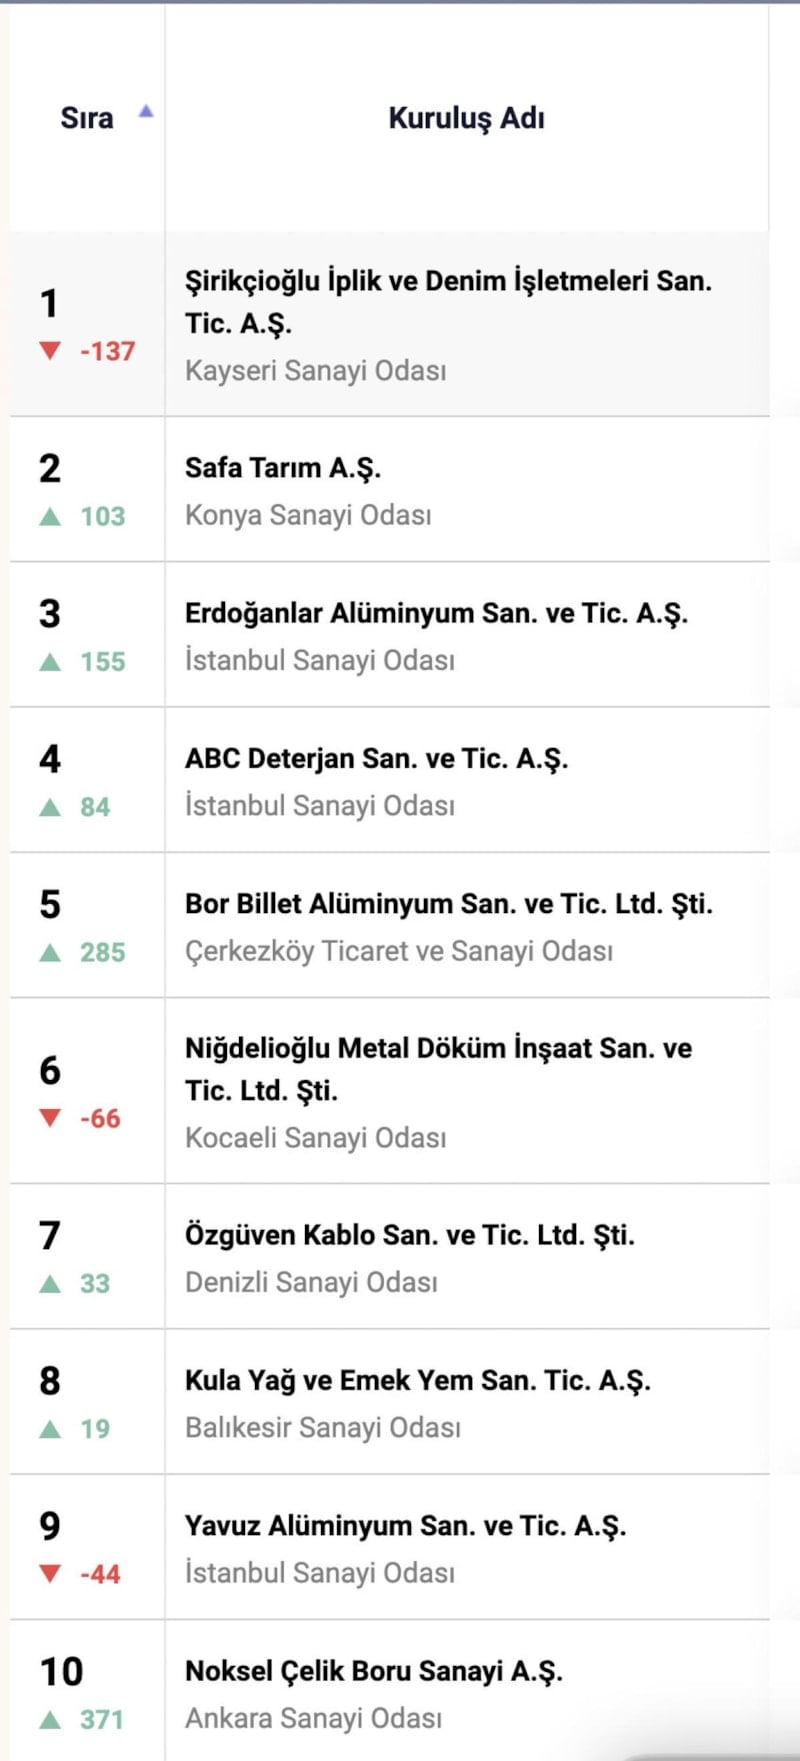Select Erdoğanlar Alüminyum San. ve Tic. row

436,613
